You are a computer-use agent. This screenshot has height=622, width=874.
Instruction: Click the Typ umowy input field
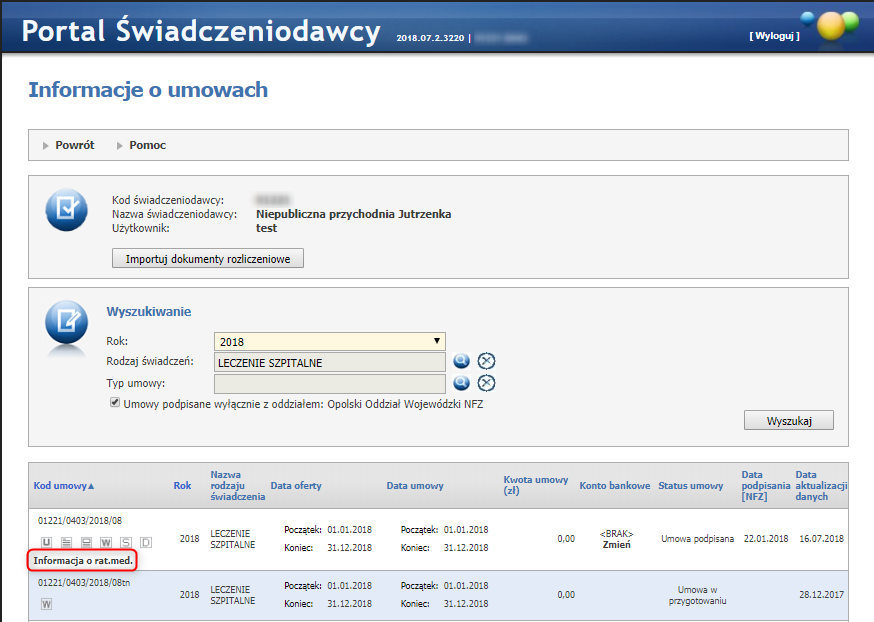(329, 384)
